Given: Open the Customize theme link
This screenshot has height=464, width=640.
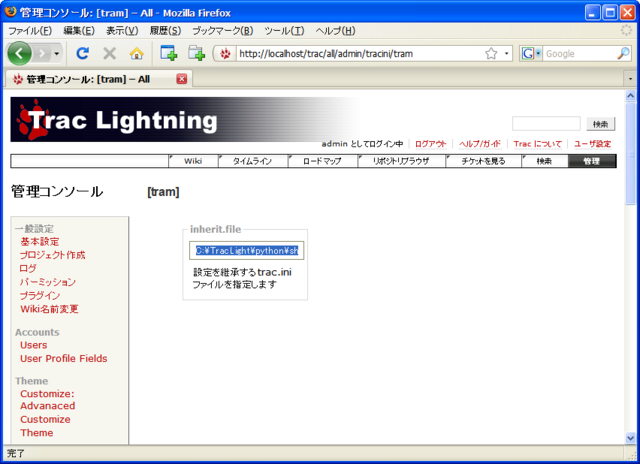Looking at the screenshot, I should click(x=45, y=419).
